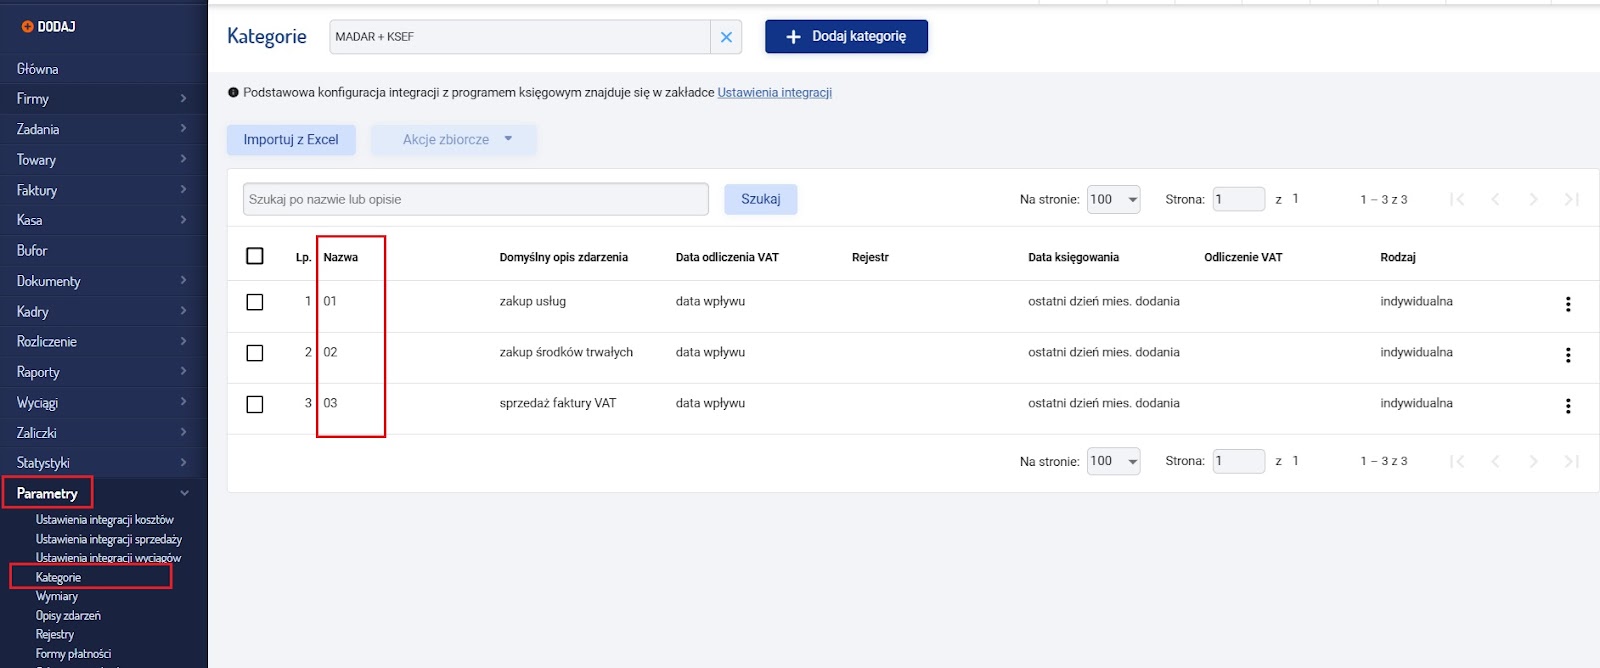Click the Data odliczenia VAT column header
Image resolution: width=1600 pixels, height=668 pixels.
coord(727,257)
